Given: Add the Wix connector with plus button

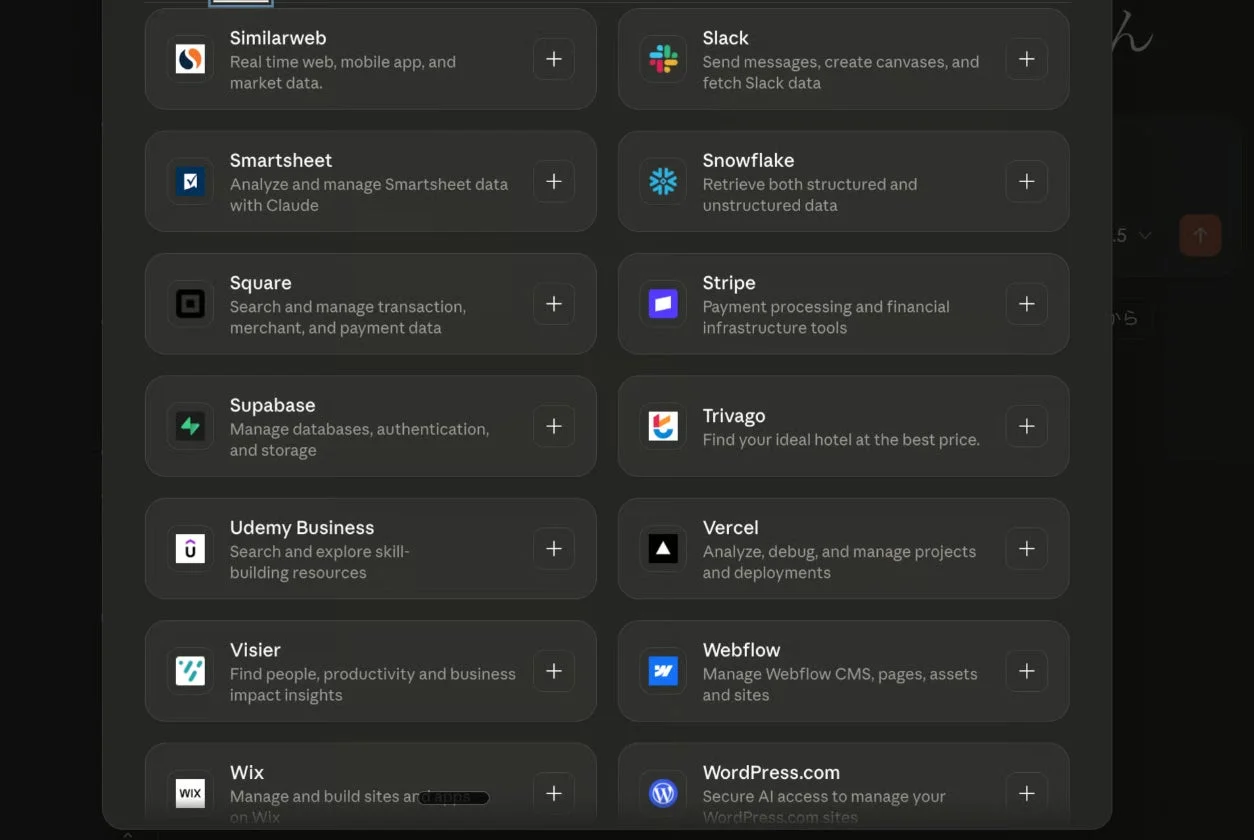Looking at the screenshot, I should [x=554, y=793].
